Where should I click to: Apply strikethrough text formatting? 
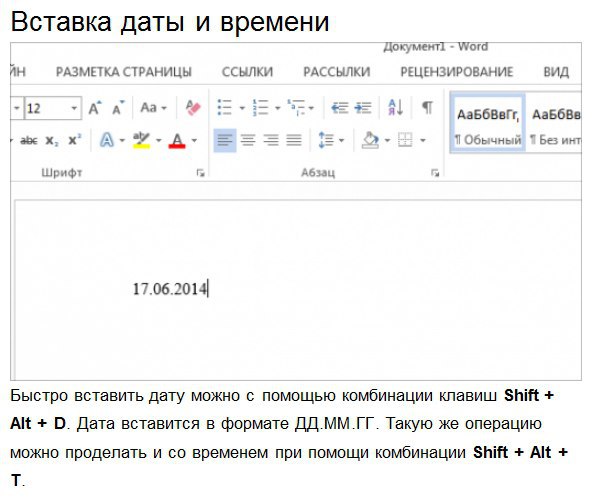coord(28,141)
